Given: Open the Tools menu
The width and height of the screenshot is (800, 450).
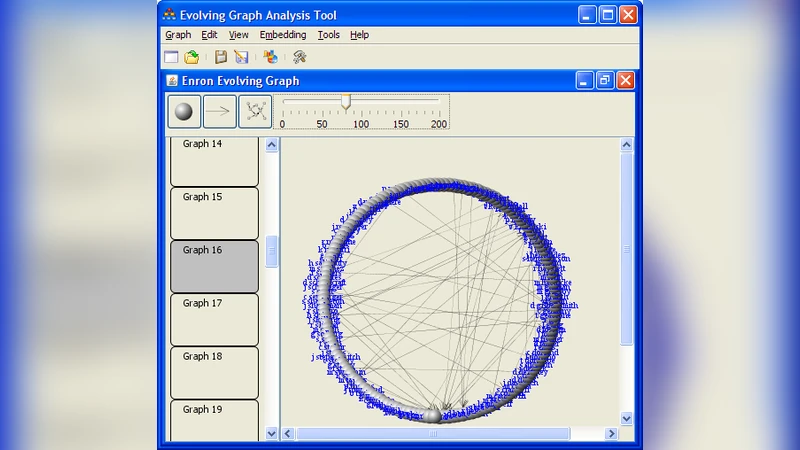Looking at the screenshot, I should 328,35.
